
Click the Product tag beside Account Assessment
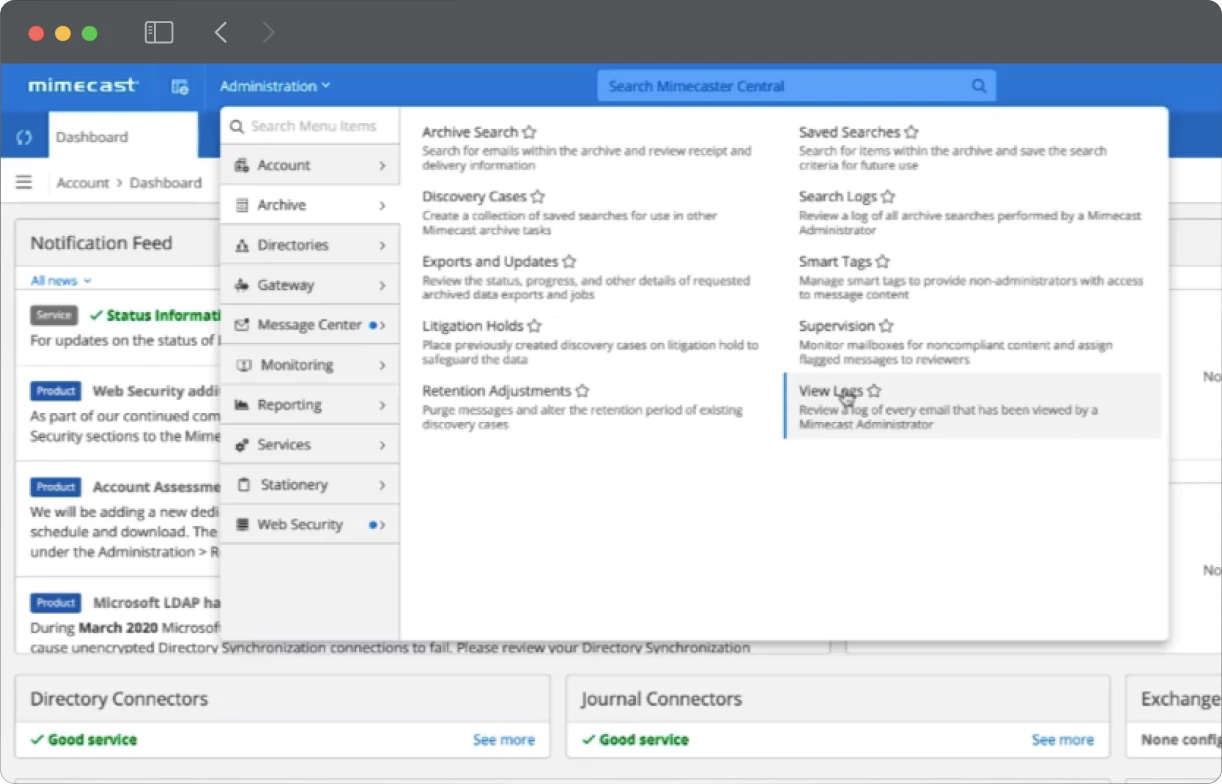pos(55,487)
